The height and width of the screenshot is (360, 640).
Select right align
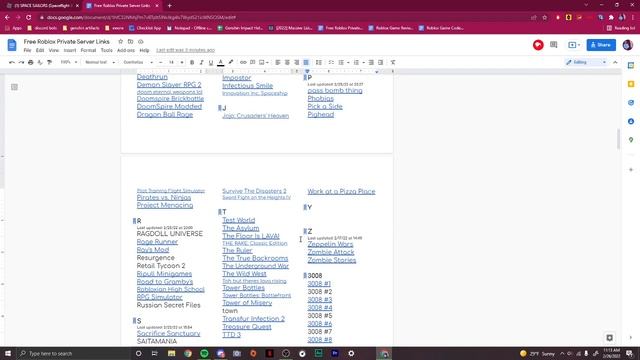tap(297, 62)
